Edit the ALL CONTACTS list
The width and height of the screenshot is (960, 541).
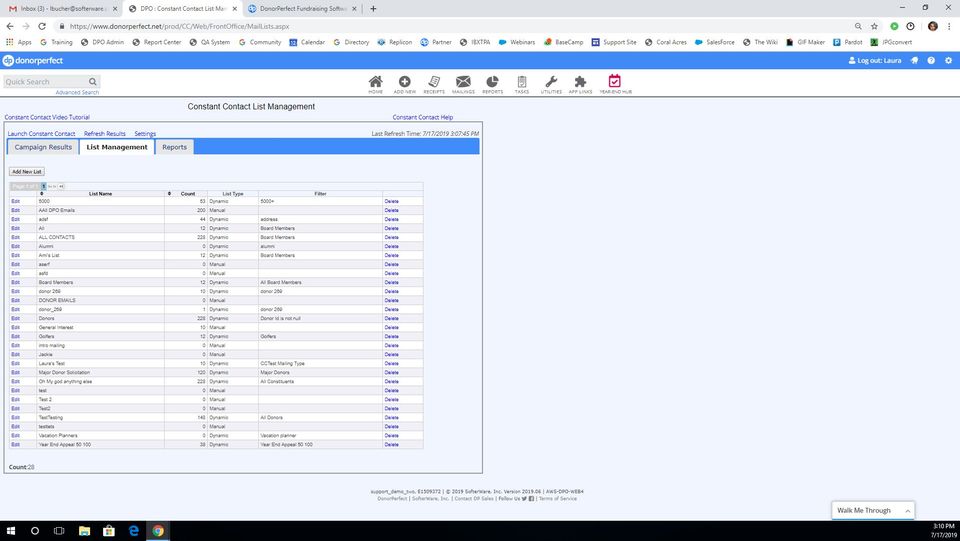(15, 237)
